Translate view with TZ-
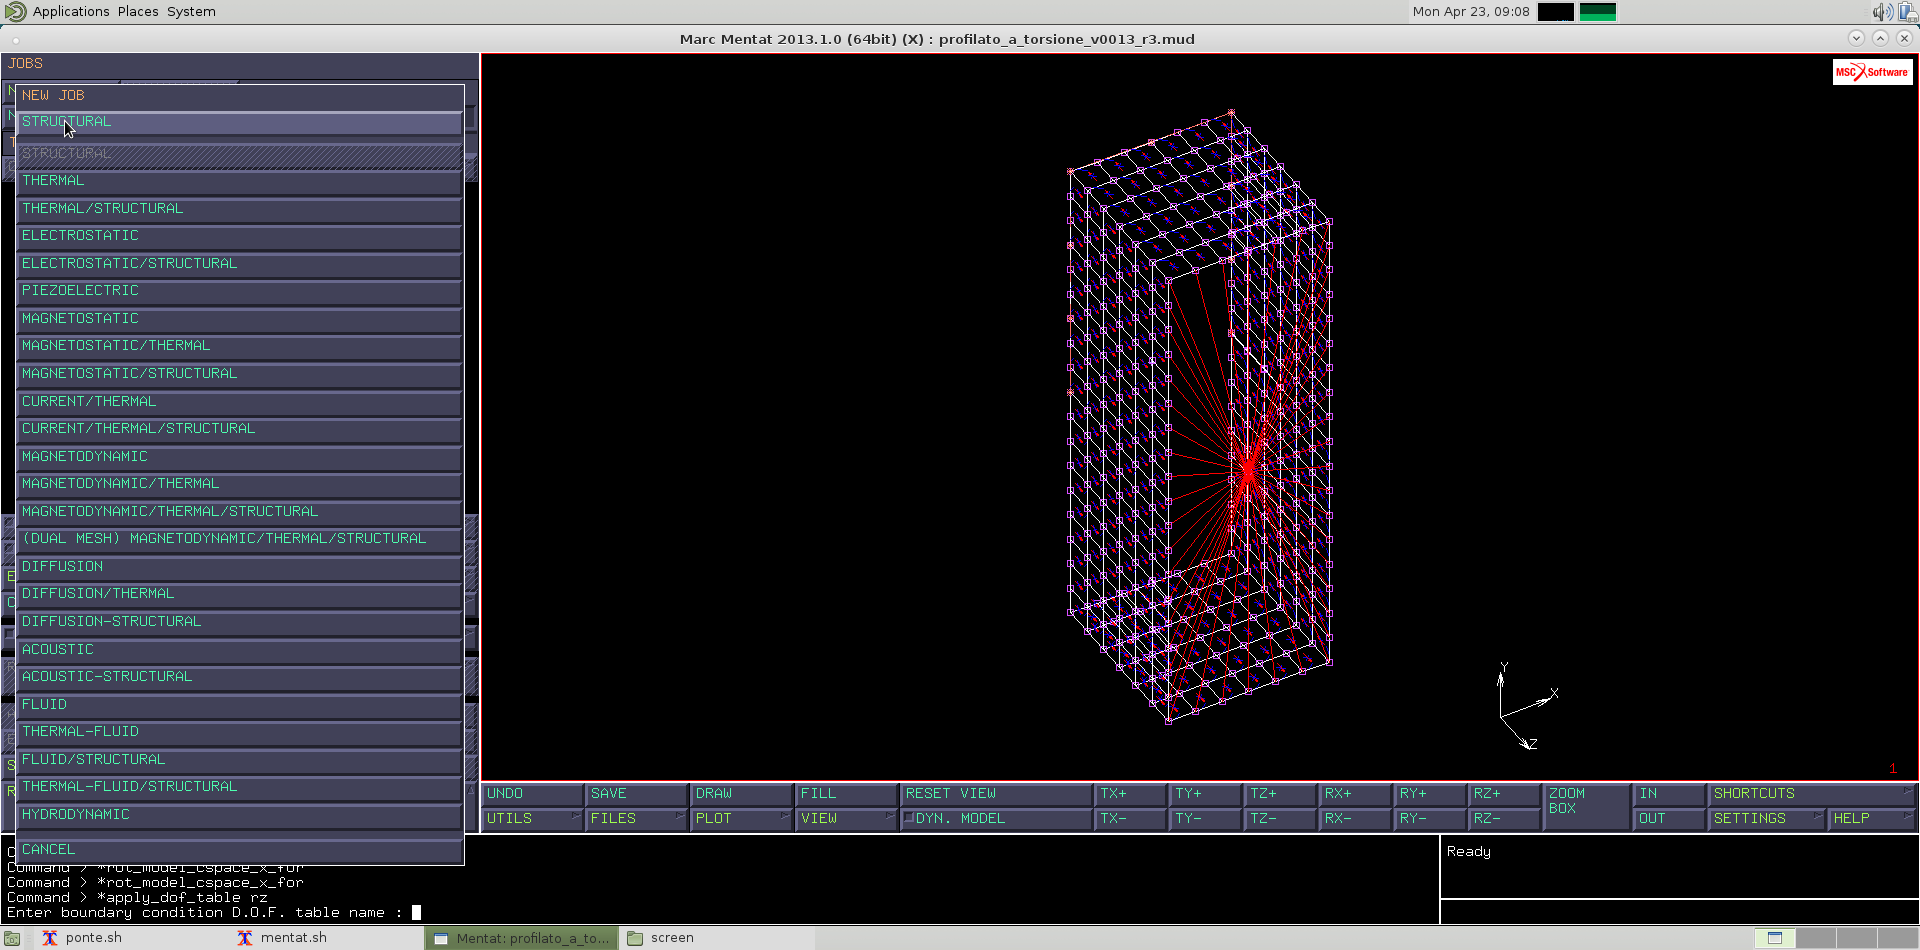Viewport: 1920px width, 950px height. coord(1281,819)
